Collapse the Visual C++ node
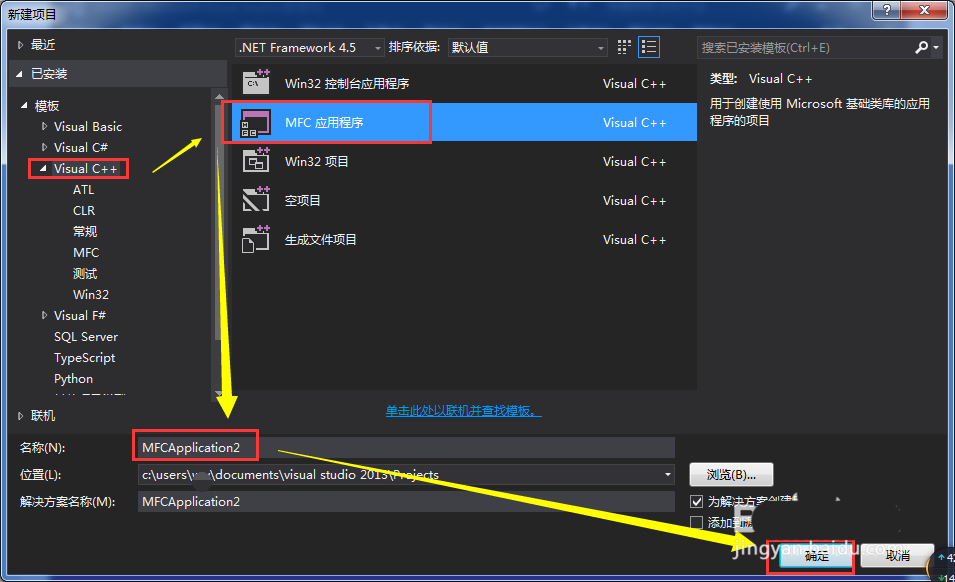 pos(43,169)
